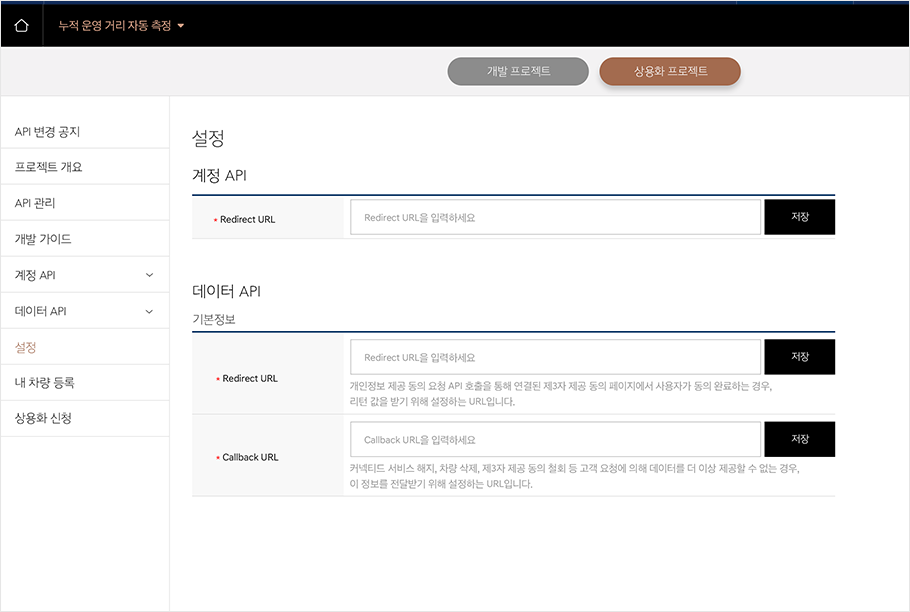This screenshot has height=612, width=910.
Task: Click 상용화 신청 in the sidebar
Action: pos(43,418)
